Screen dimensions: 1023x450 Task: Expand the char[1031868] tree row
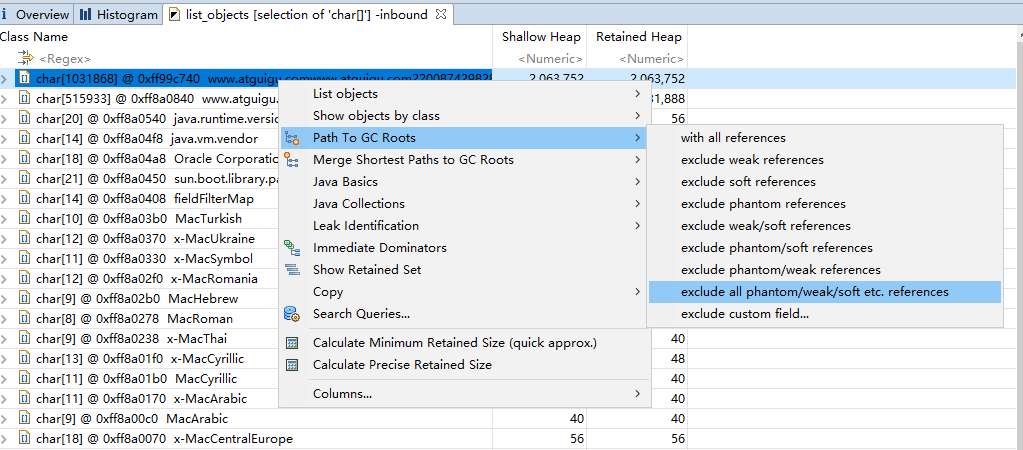point(5,79)
